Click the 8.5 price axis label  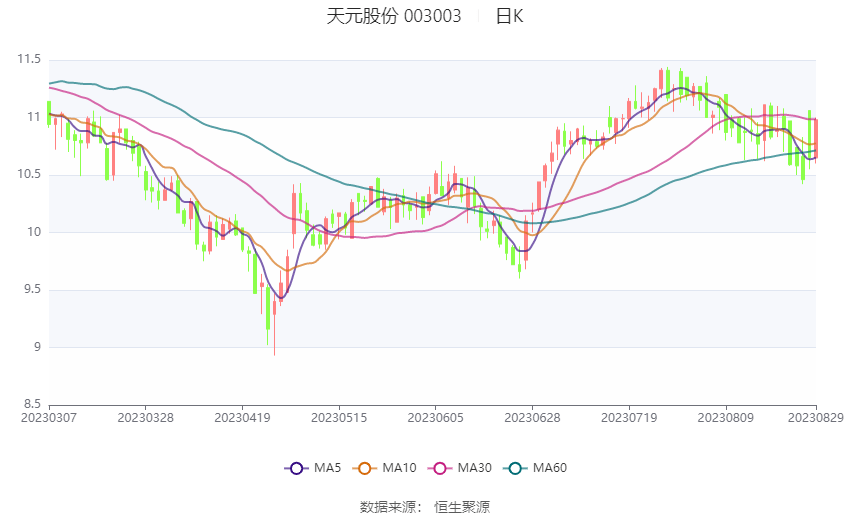pos(31,405)
